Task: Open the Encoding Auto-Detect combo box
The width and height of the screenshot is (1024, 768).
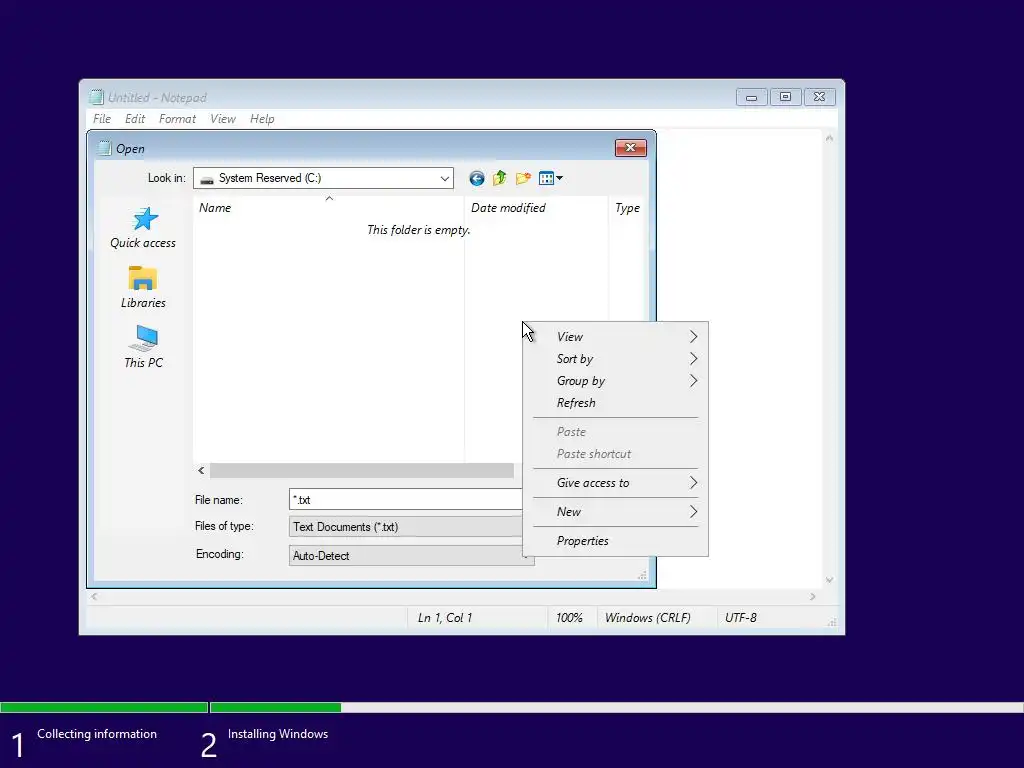Action: click(411, 556)
